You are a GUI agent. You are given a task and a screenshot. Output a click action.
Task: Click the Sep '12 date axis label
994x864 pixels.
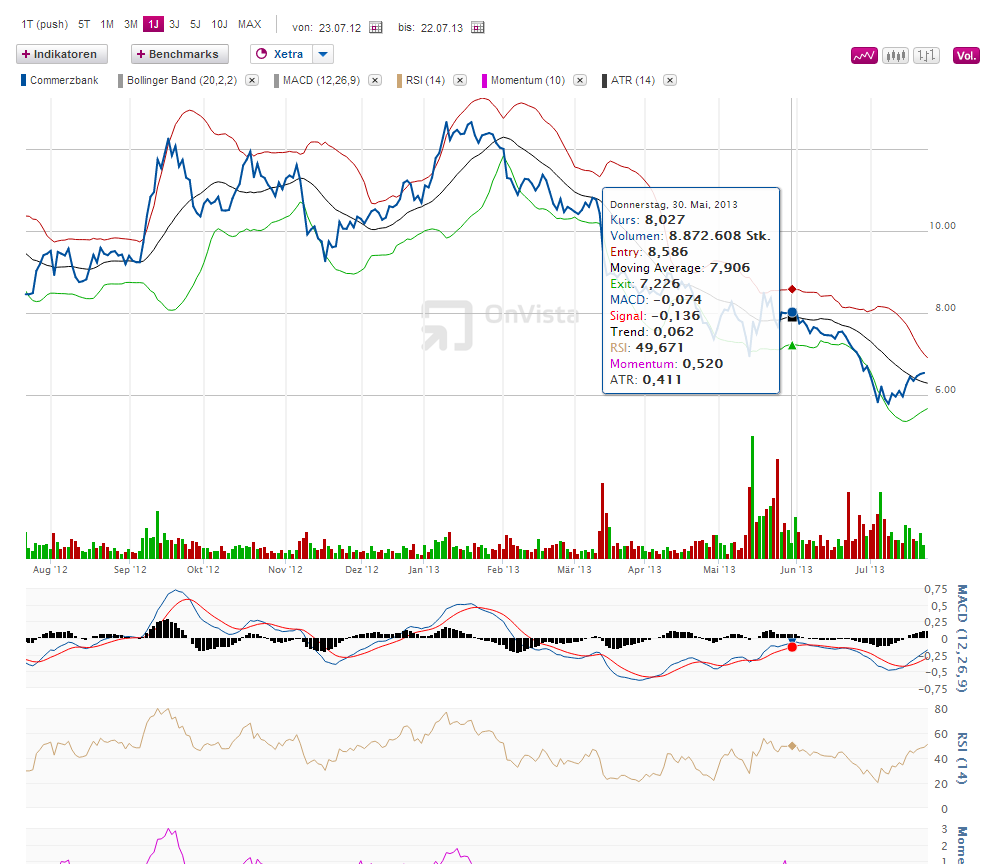coord(130,570)
